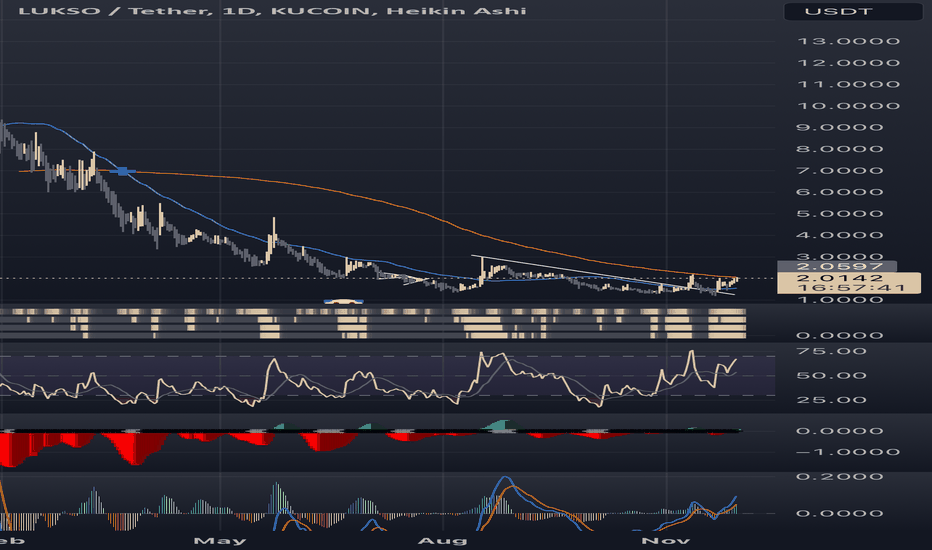The width and height of the screenshot is (932, 550).
Task: Click the 1.0000 price axis label
Action: [839, 299]
